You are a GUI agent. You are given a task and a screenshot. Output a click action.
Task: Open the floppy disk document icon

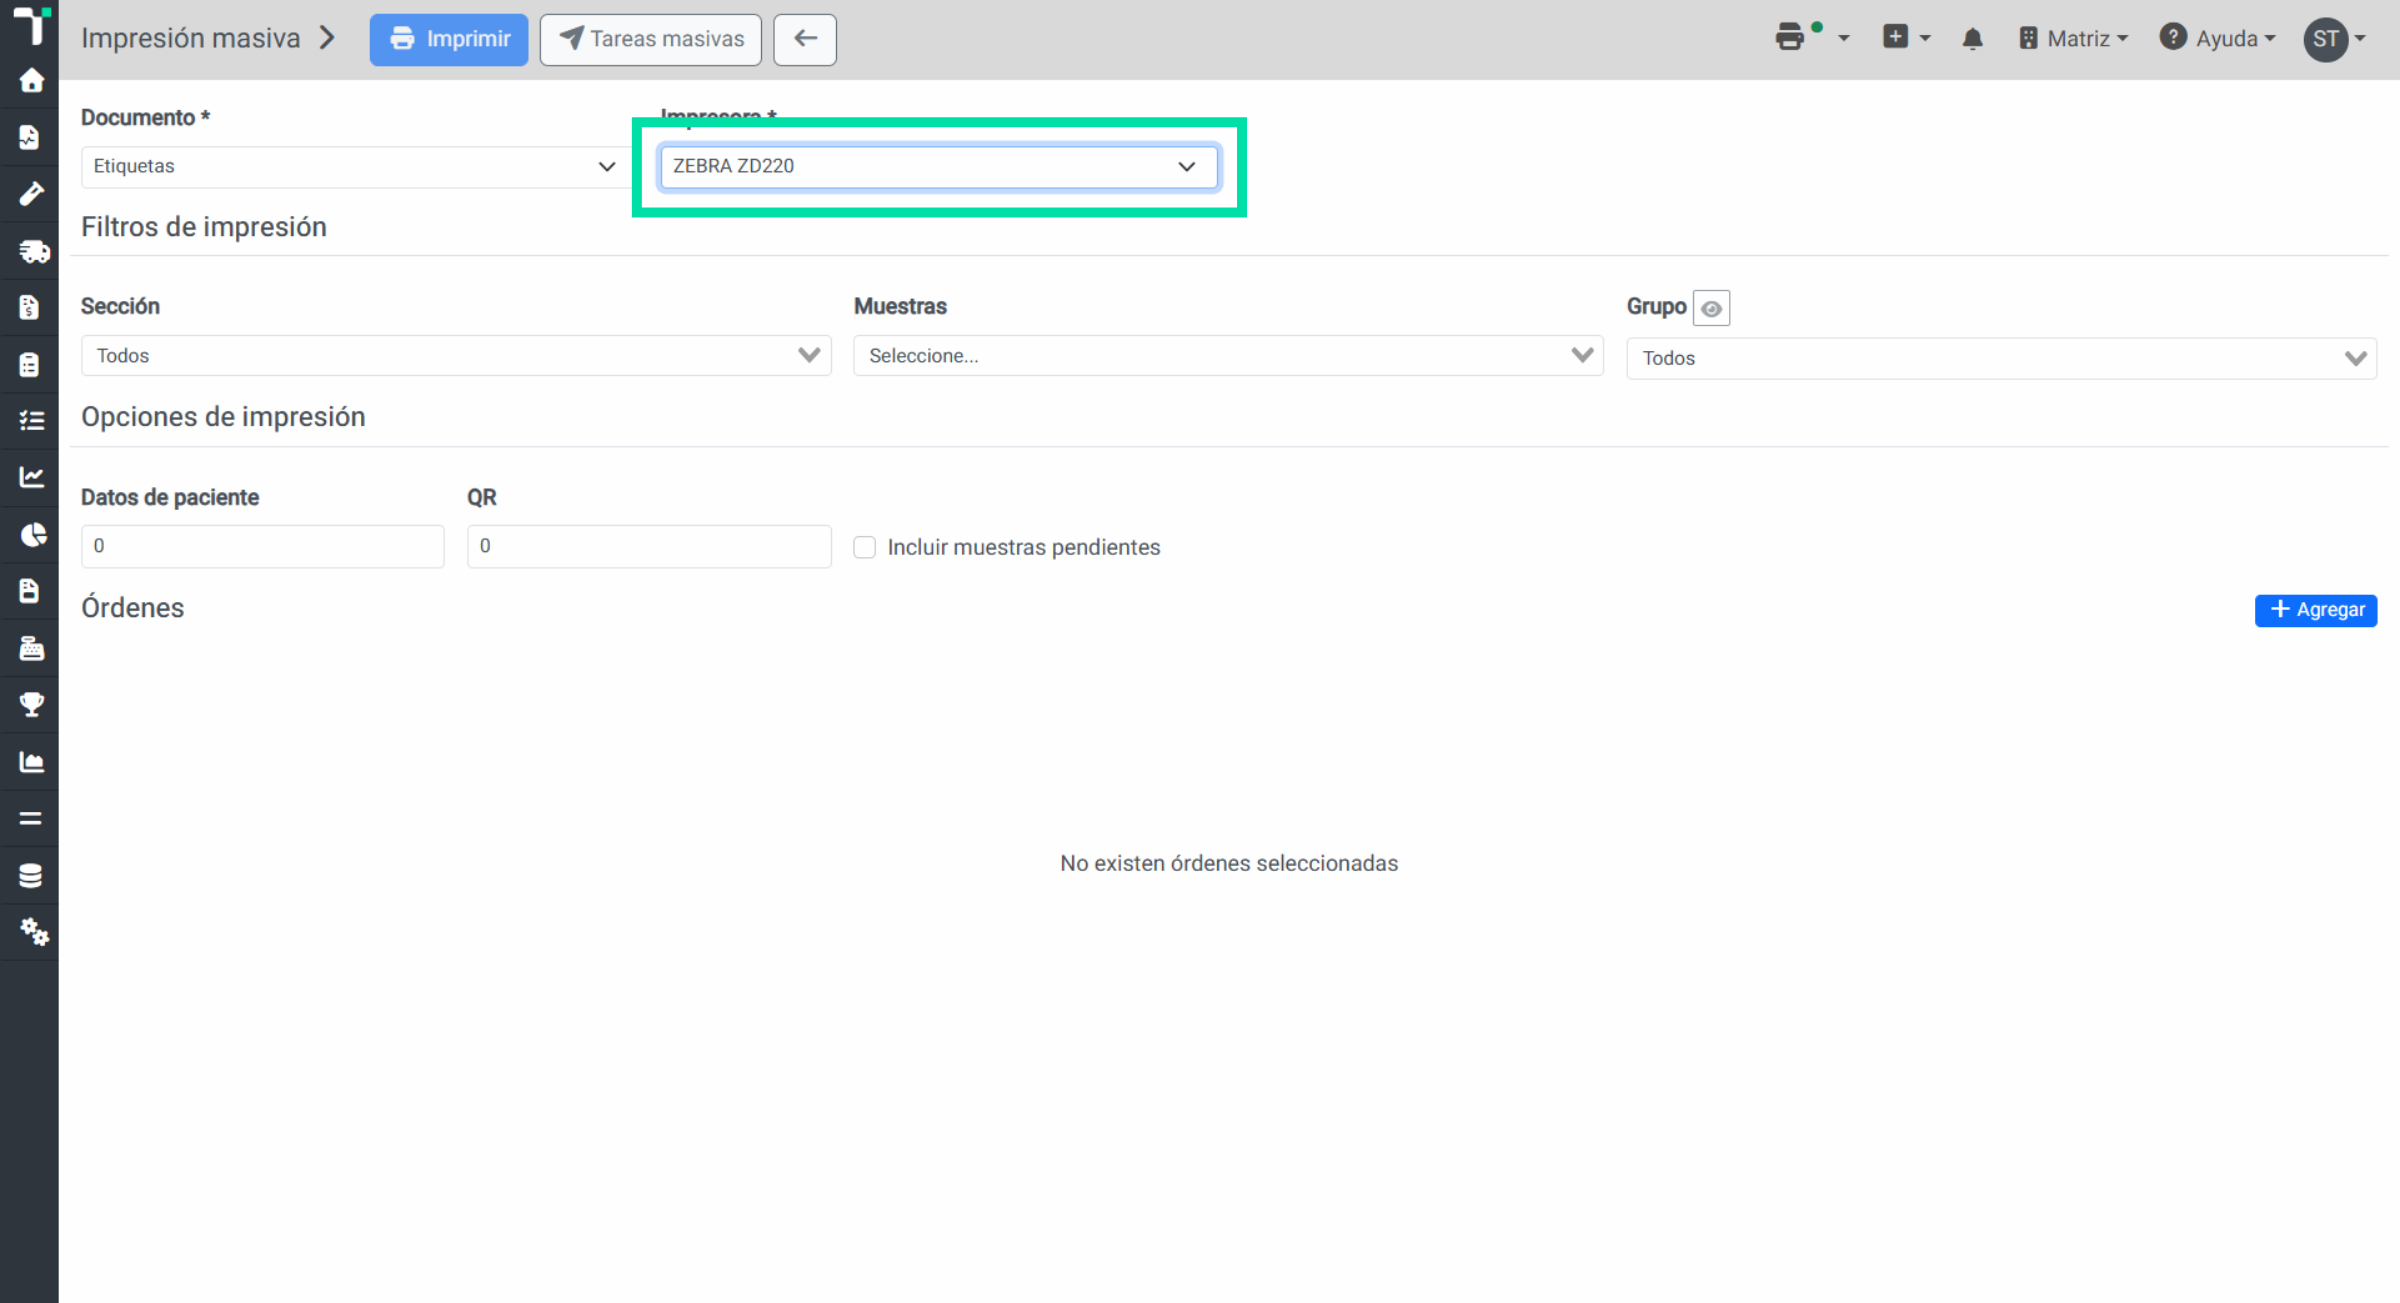(x=29, y=591)
